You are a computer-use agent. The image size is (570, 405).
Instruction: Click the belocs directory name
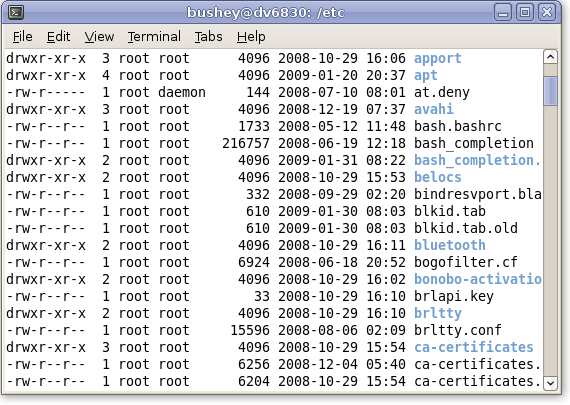tap(438, 177)
